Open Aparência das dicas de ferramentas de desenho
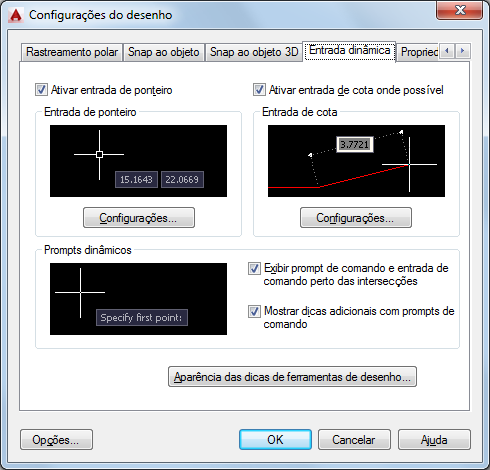490x470 pixels. 292,377
